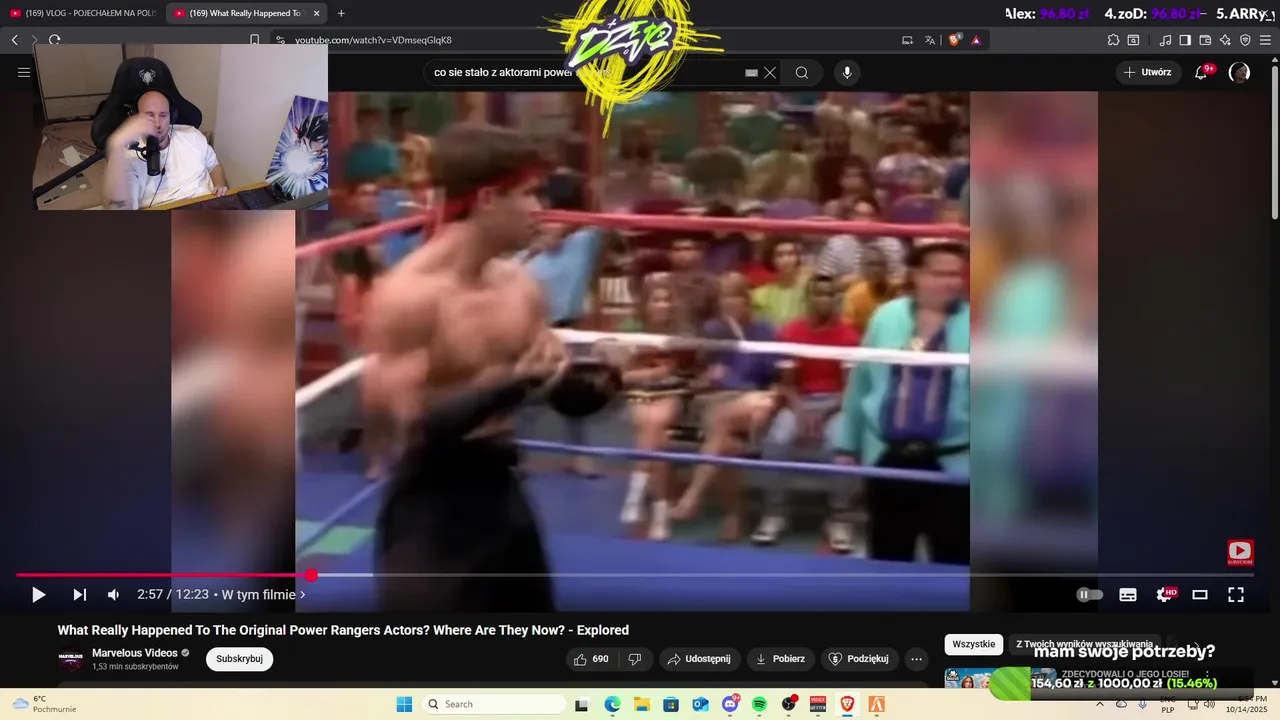Viewport: 1280px width, 720px height.
Task: Select the 'What Really Happened To' tab
Action: (240, 13)
